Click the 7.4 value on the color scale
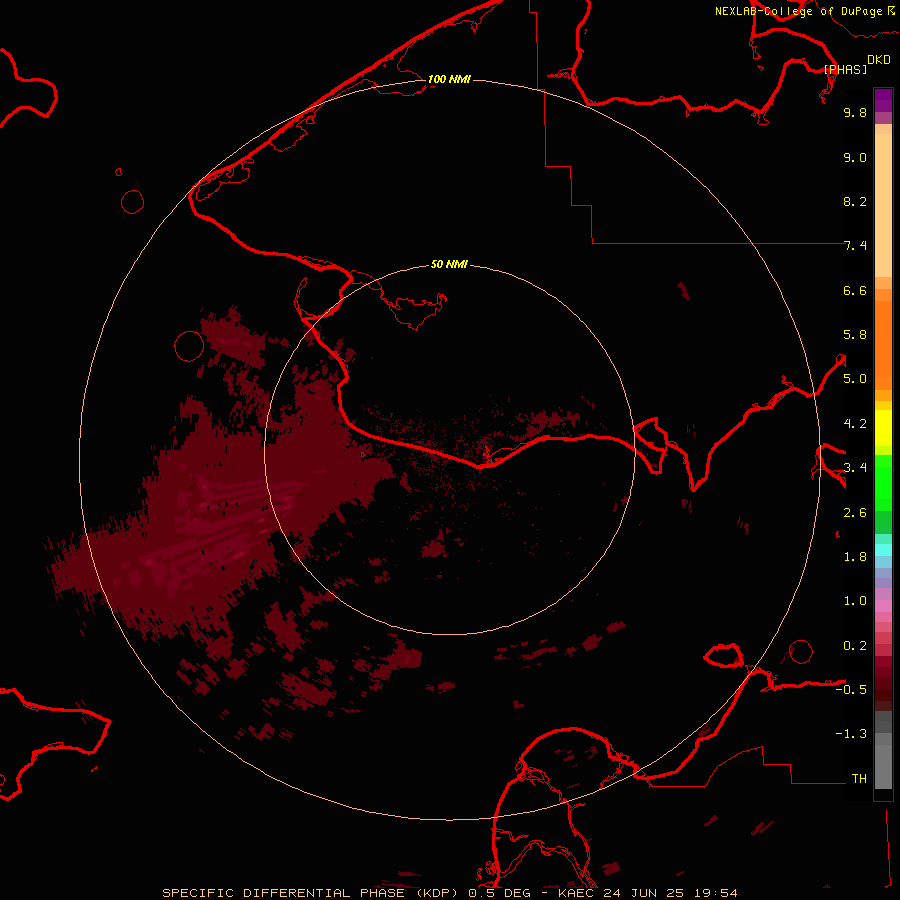 point(855,246)
